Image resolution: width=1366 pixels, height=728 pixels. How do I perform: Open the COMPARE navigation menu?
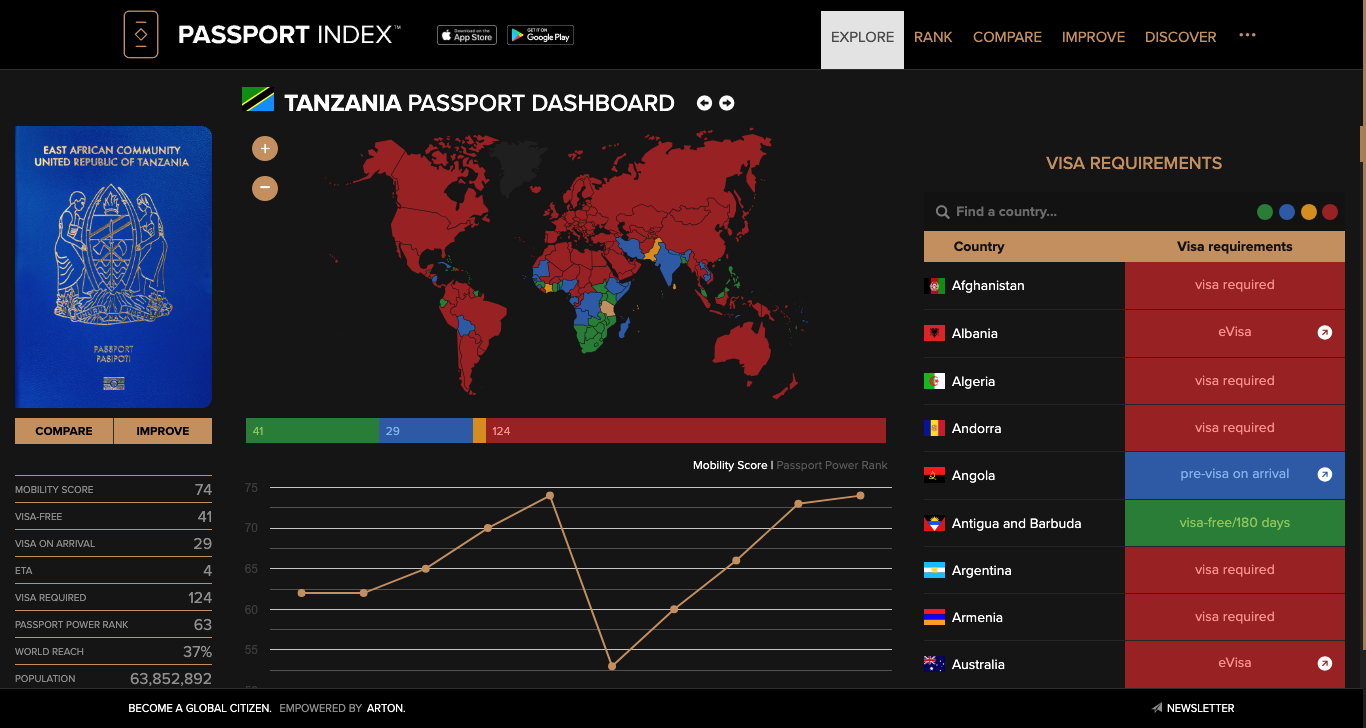pyautogui.click(x=1007, y=37)
